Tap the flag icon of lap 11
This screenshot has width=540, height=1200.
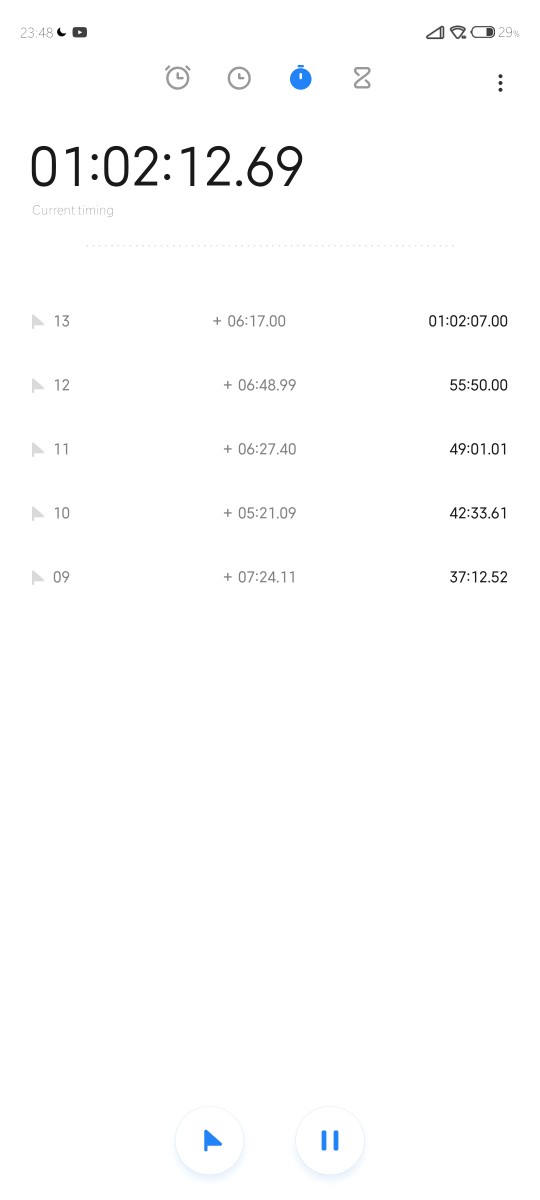click(x=38, y=450)
